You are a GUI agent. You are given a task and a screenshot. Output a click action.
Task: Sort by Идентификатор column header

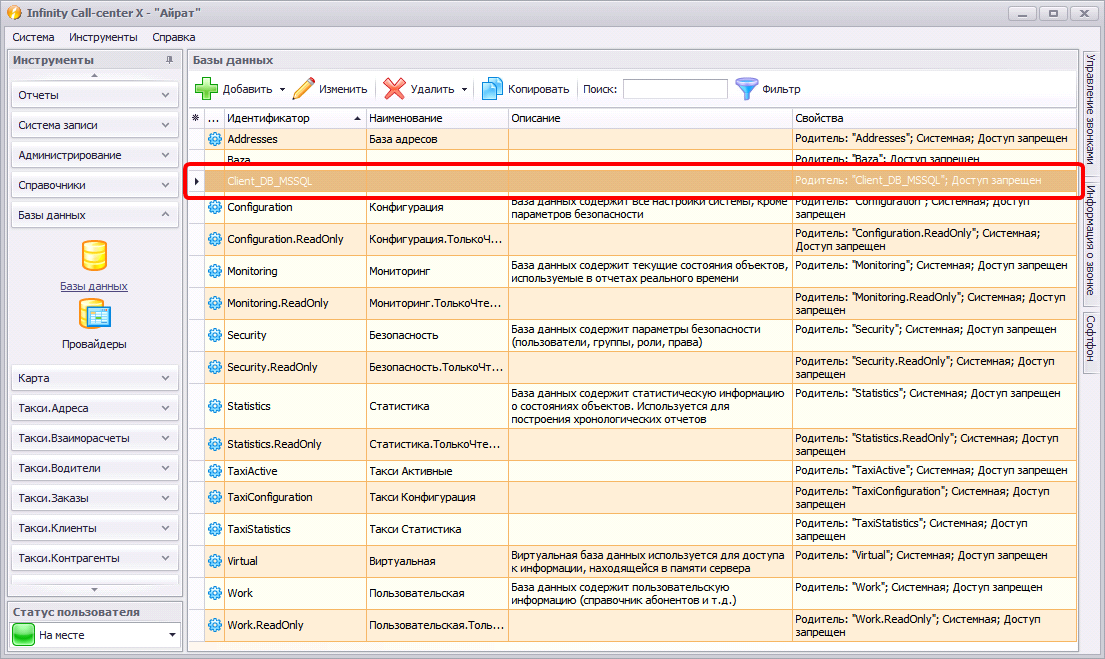(295, 118)
